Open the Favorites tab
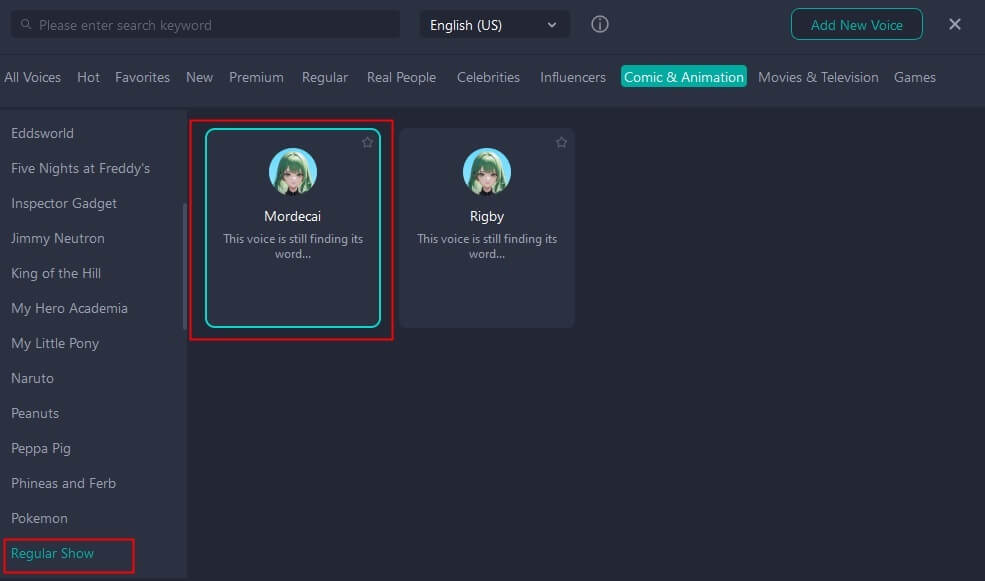 (x=142, y=77)
